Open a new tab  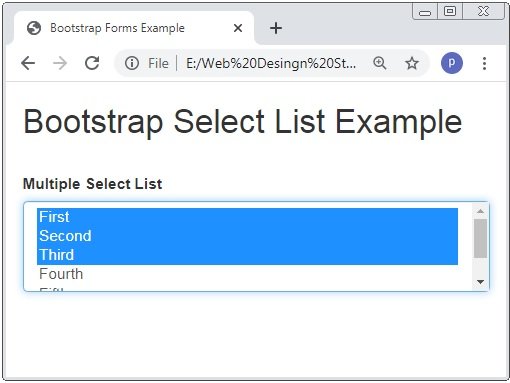tap(276, 28)
